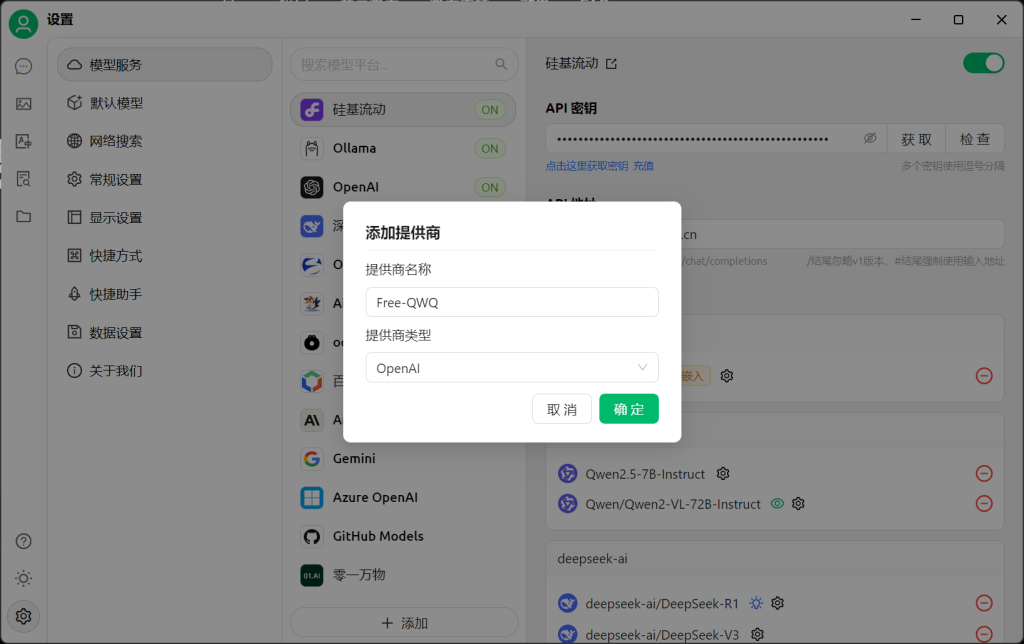Remove the Qwen2-VL-72B-Instruct model
This screenshot has height=644, width=1024.
[984, 504]
